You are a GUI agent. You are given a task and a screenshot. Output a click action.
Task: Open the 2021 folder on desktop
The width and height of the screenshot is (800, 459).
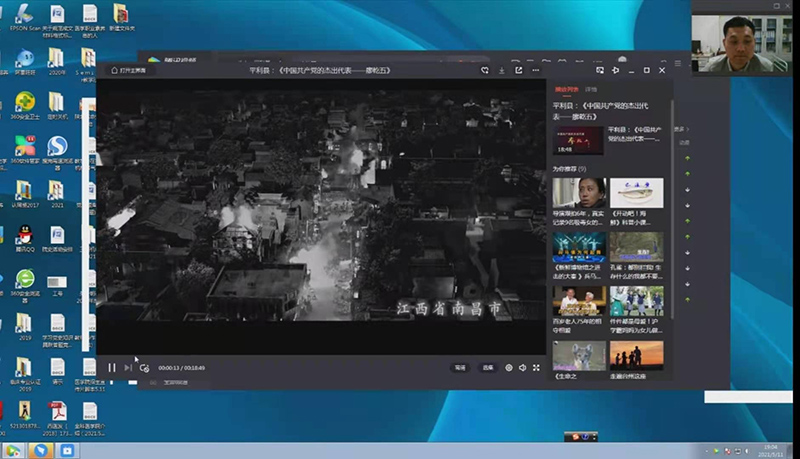pyautogui.click(x=57, y=194)
